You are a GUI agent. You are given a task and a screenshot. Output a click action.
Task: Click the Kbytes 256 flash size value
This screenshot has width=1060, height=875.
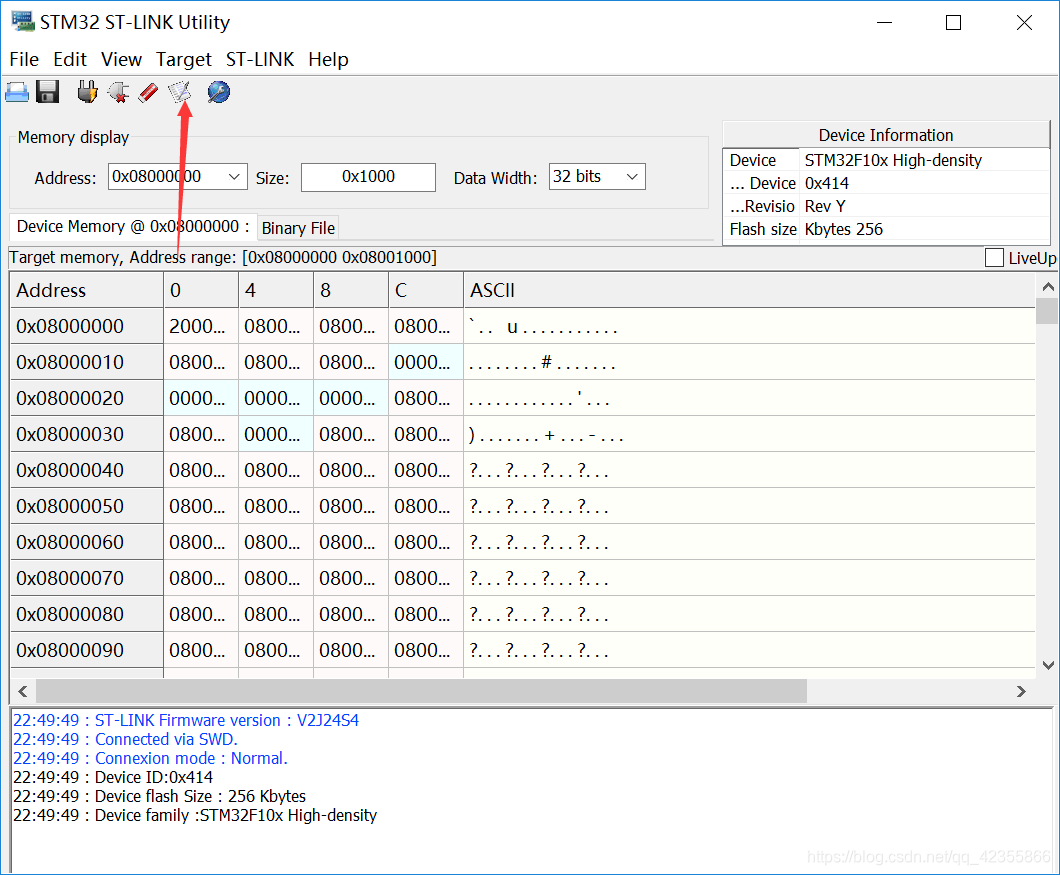[x=844, y=229]
